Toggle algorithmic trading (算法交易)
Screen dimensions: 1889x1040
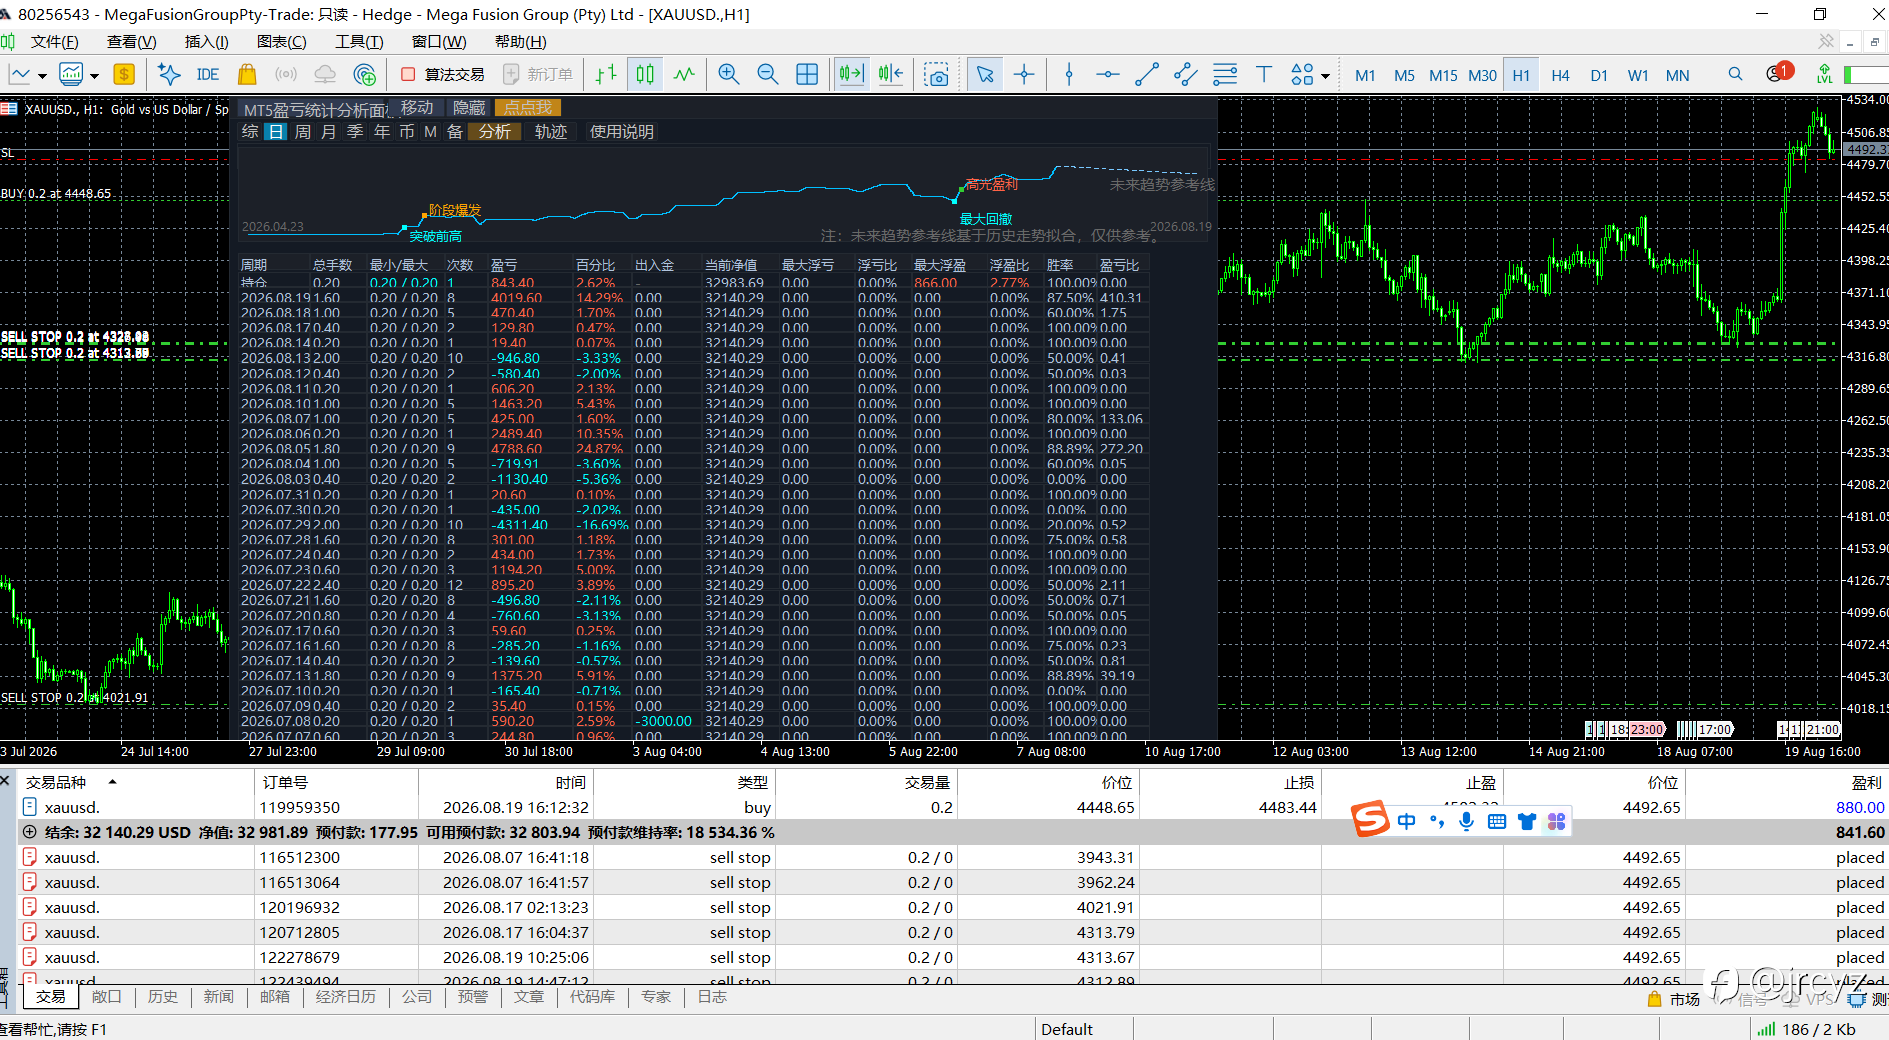(442, 74)
